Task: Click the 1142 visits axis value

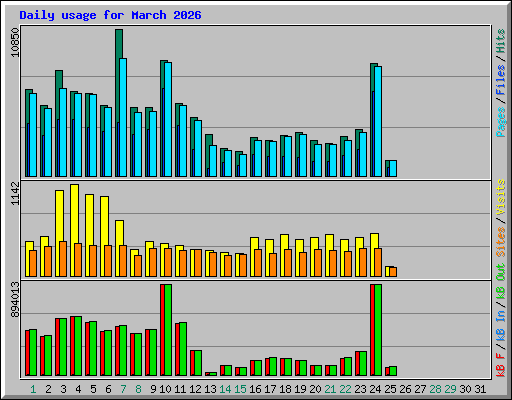Action: [15, 194]
